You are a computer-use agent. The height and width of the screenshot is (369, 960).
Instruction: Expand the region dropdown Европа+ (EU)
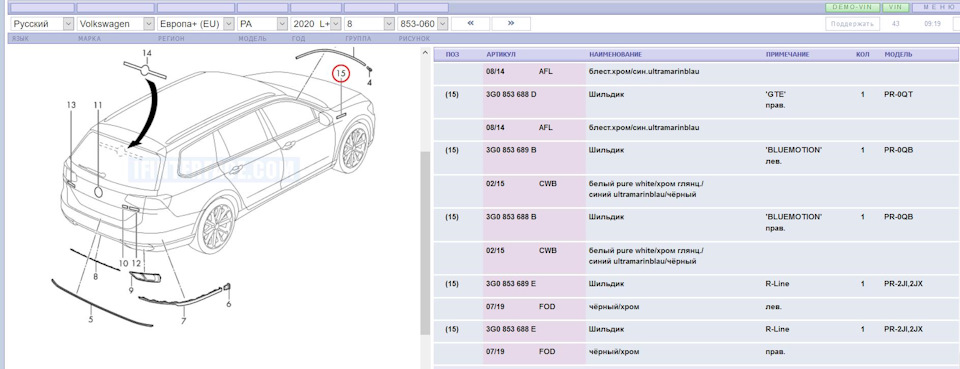pyautogui.click(x=195, y=24)
